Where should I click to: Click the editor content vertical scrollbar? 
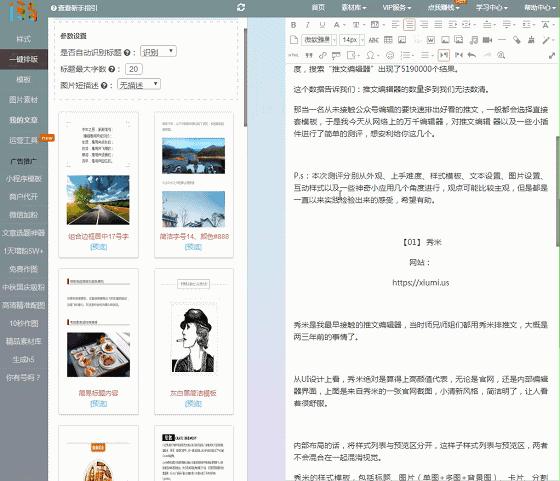click(x=558, y=191)
